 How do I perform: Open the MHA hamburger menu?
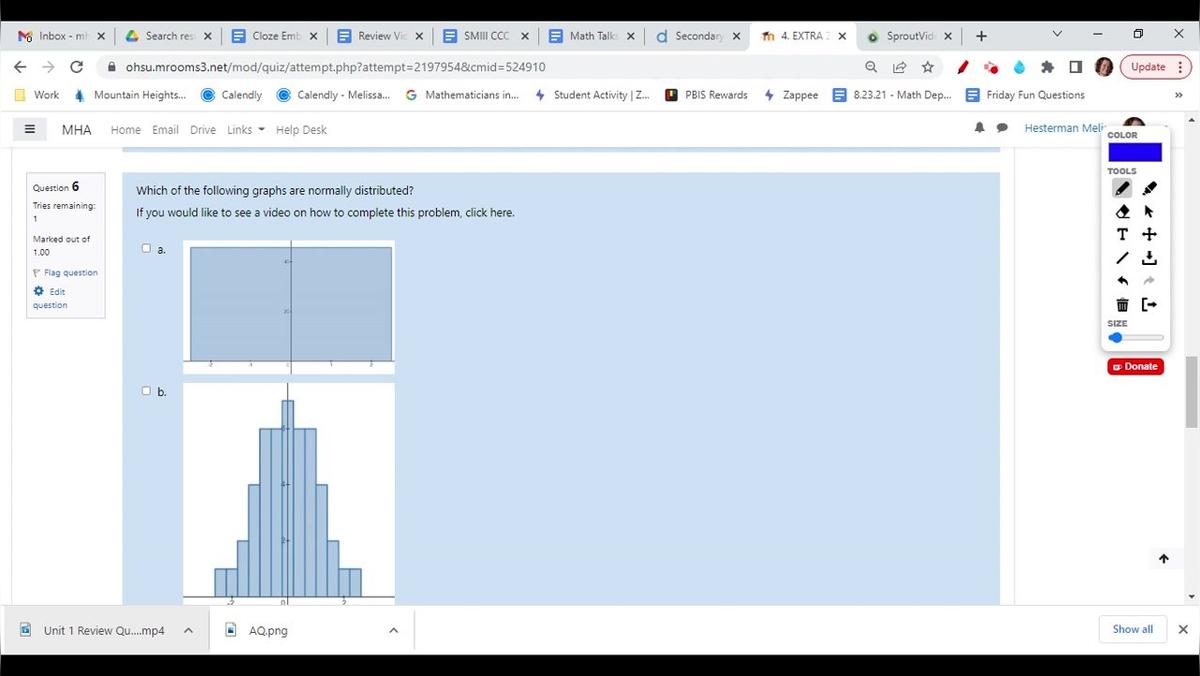tap(29, 129)
